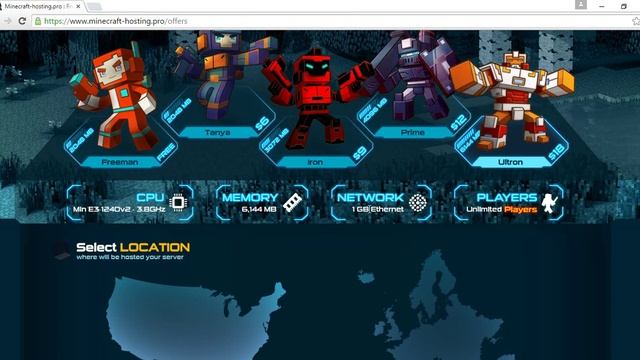This screenshot has width=640, height=360.
Task: Select the Freeman free plan
Action: pyautogui.click(x=120, y=162)
